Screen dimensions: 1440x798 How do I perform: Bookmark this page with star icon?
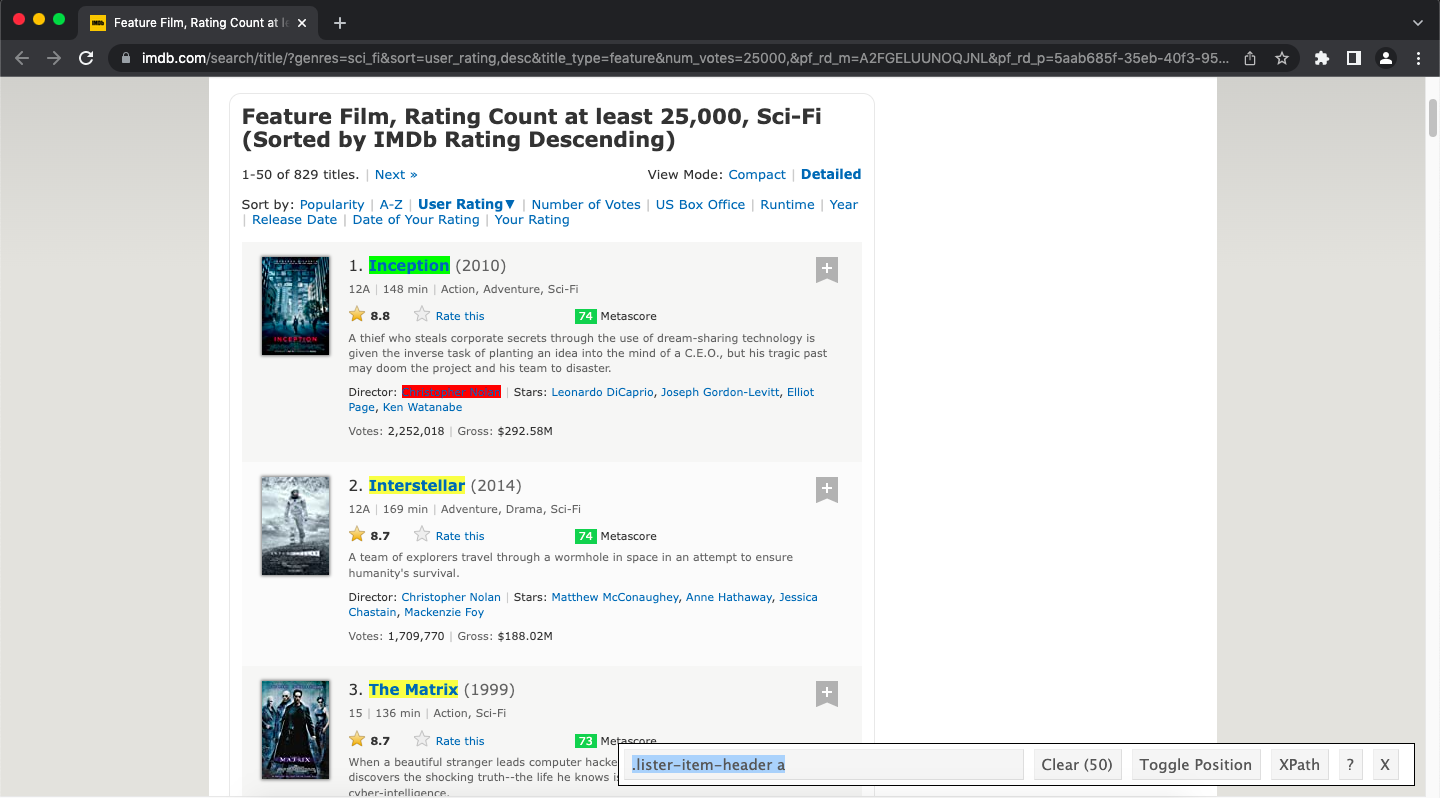pos(1282,58)
